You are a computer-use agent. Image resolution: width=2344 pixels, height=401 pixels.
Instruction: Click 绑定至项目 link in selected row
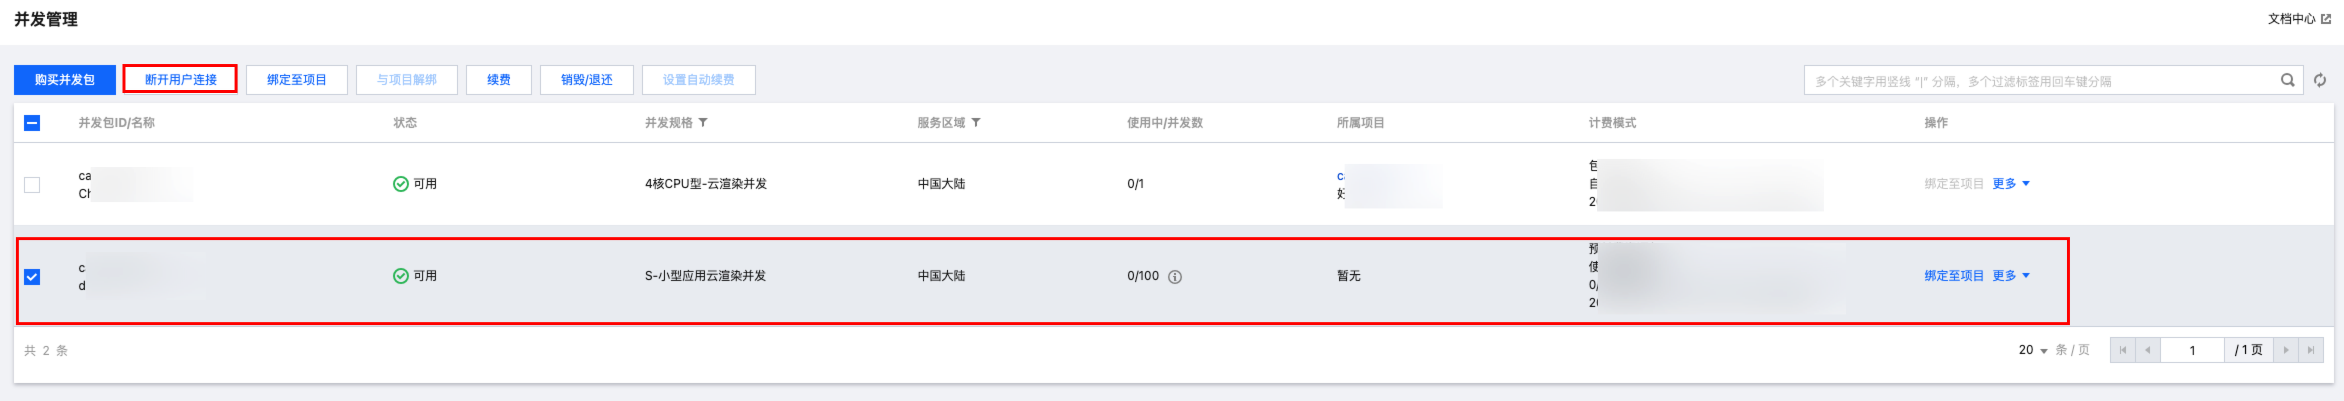click(x=1953, y=276)
